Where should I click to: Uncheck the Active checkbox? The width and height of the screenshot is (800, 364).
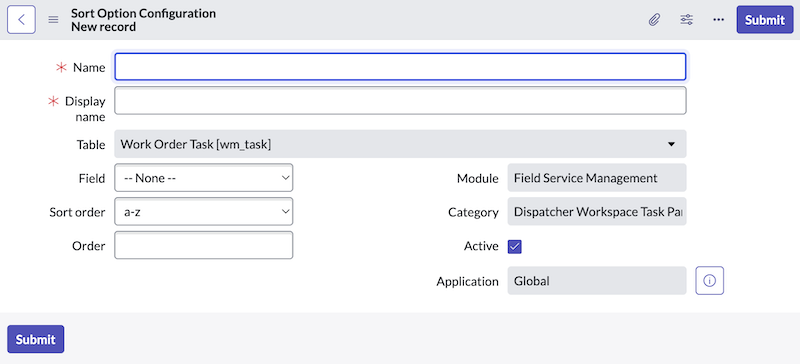click(x=514, y=247)
